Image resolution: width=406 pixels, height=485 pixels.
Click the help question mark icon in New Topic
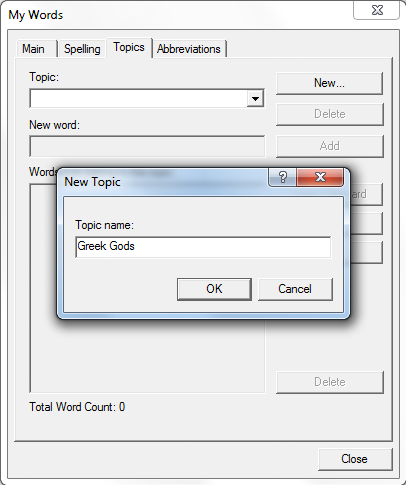click(282, 177)
